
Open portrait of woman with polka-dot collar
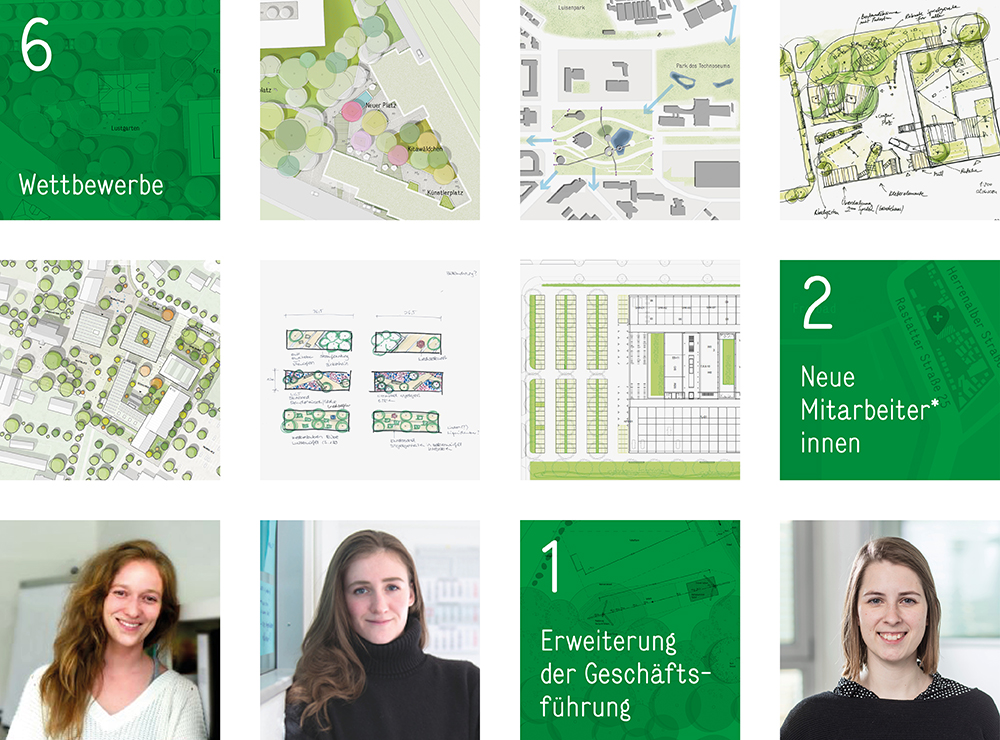pyautogui.click(x=889, y=630)
